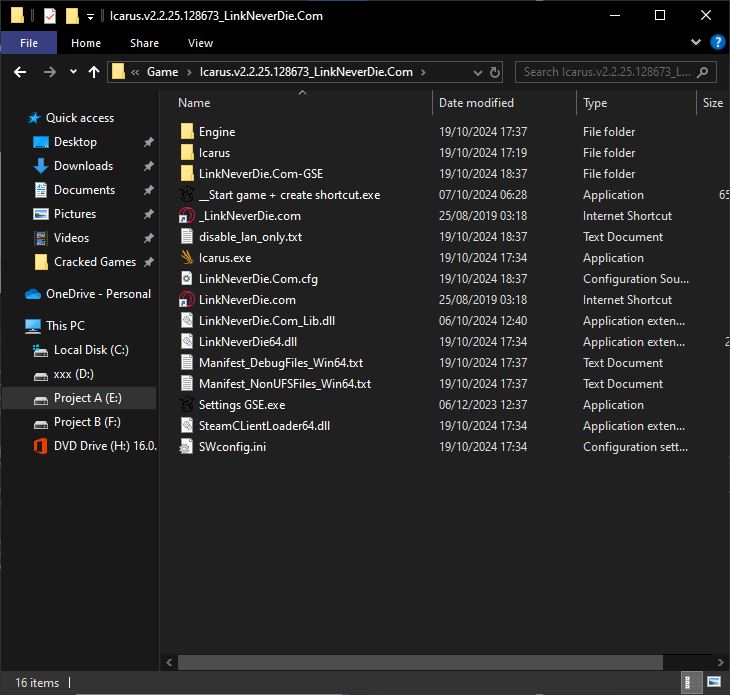Click the breadcrumb chevron after the folder name
Image resolution: width=730 pixels, height=695 pixels.
(423, 72)
